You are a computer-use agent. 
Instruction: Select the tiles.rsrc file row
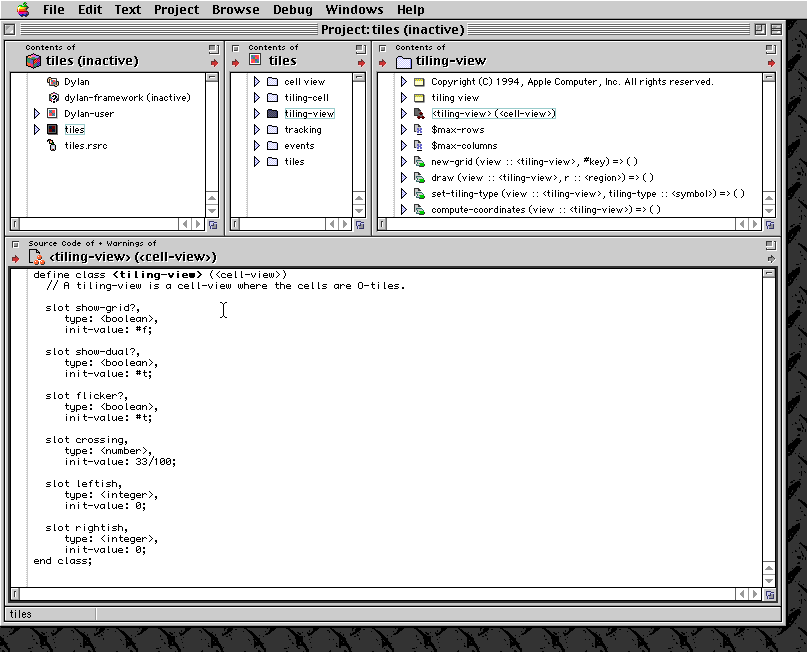(86, 146)
